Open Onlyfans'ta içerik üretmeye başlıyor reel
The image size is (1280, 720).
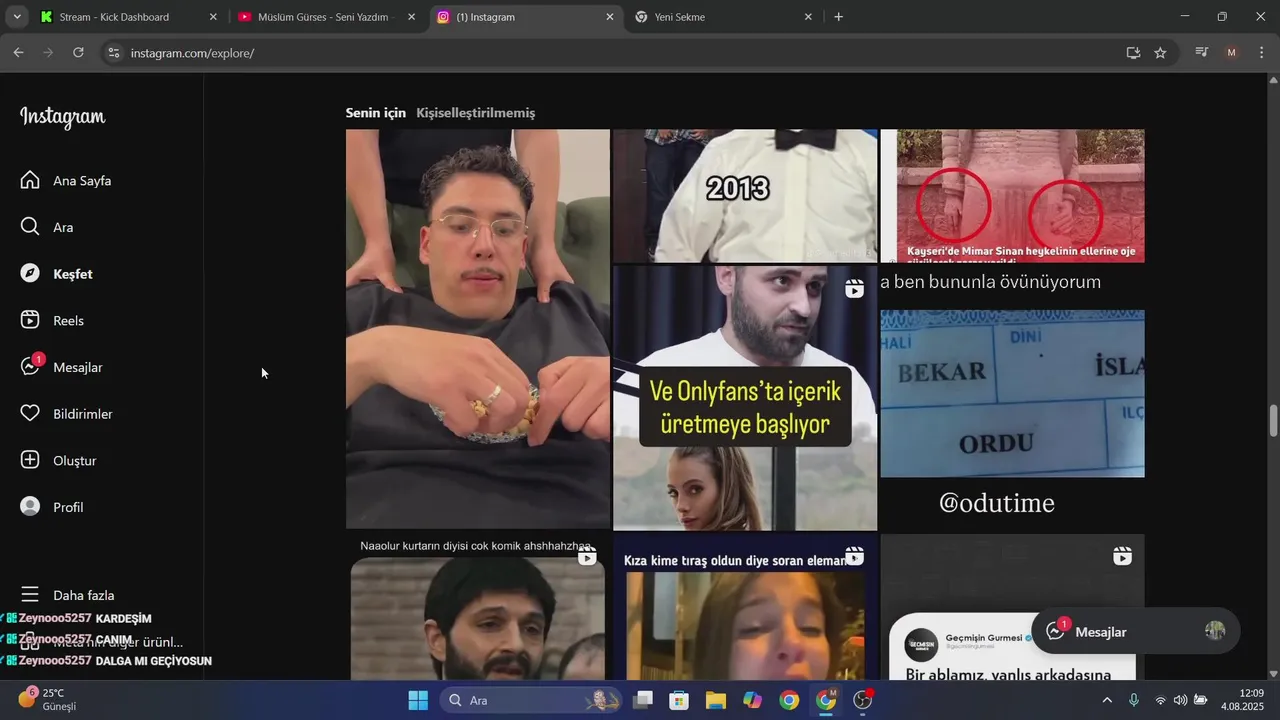[x=745, y=398]
